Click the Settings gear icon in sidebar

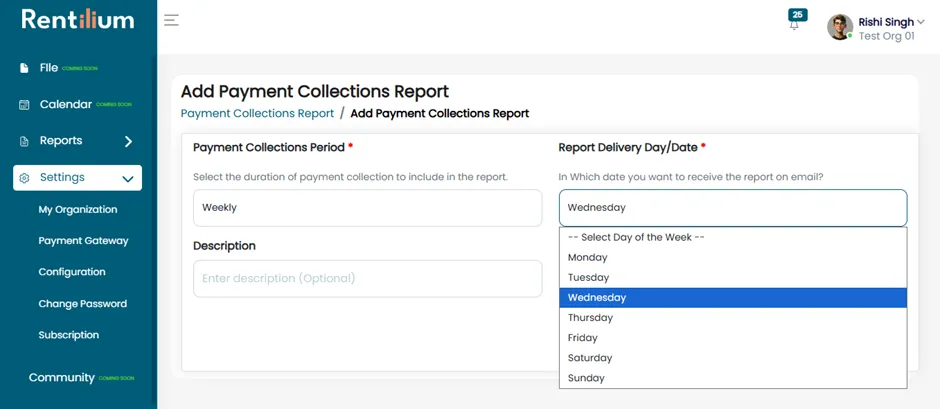point(24,178)
